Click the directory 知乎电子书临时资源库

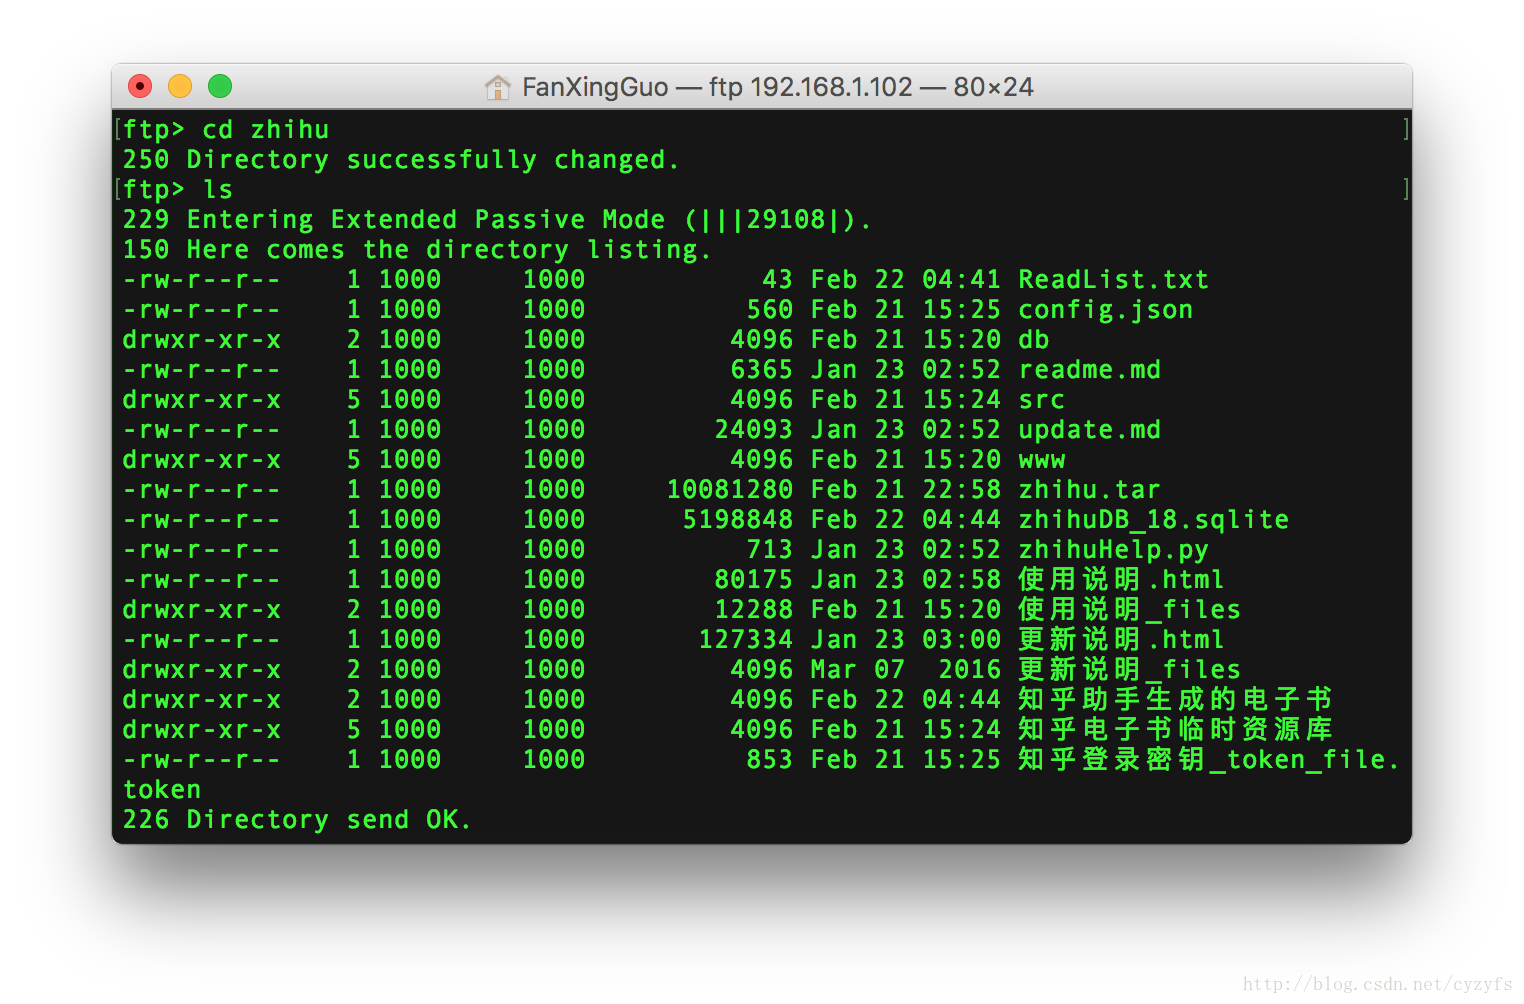(x=1175, y=730)
